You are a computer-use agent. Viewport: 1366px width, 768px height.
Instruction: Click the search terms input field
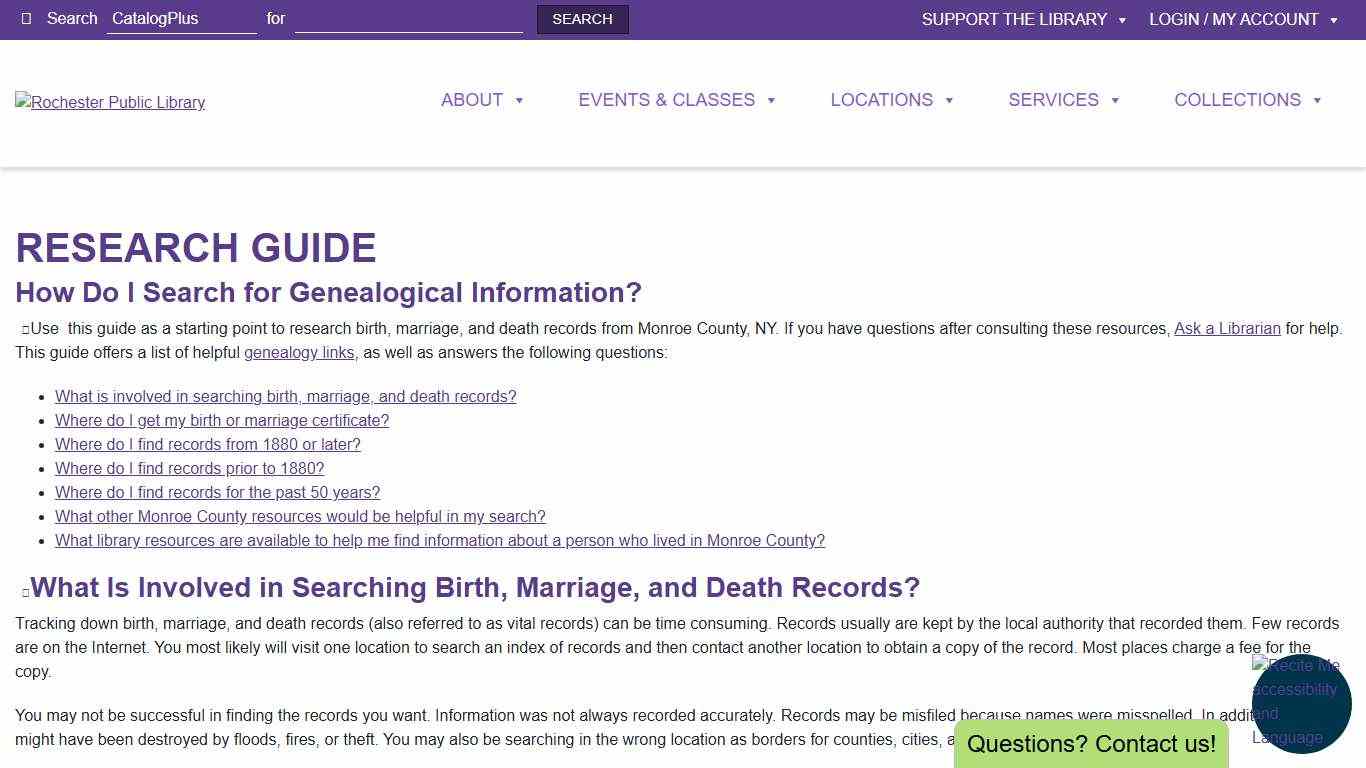pos(407,18)
